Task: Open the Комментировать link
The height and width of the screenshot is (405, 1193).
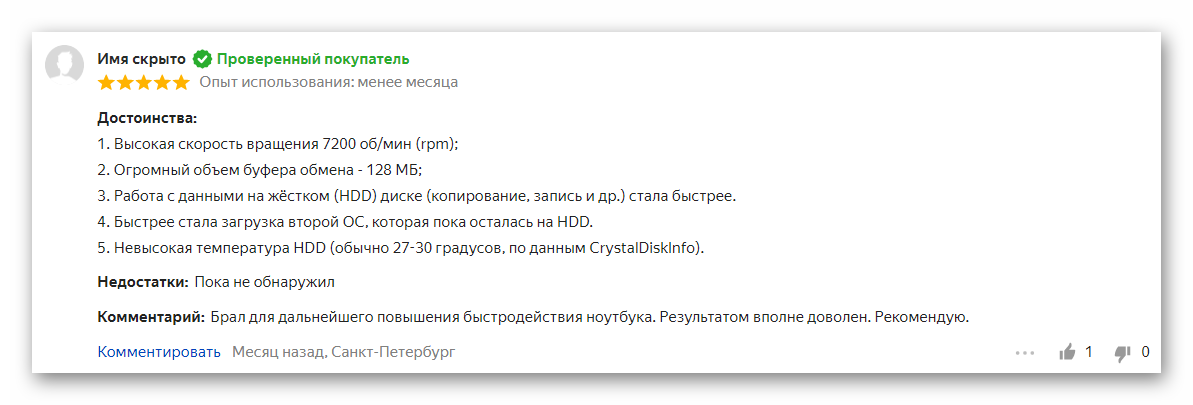Action: 159,352
